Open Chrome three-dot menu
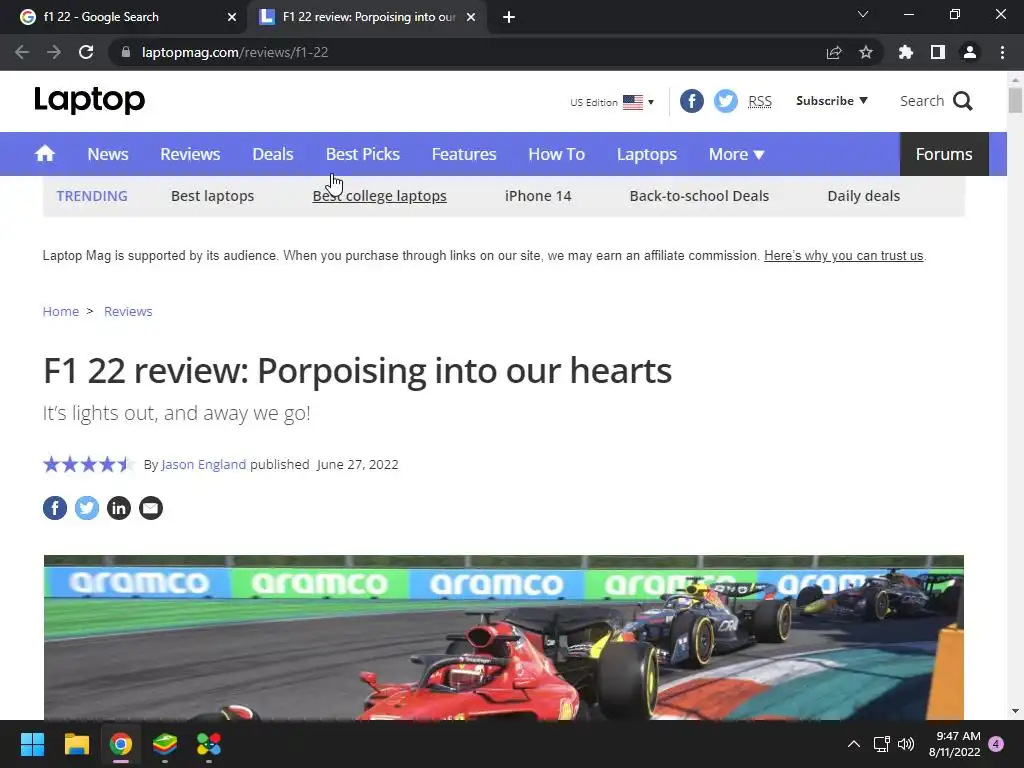The width and height of the screenshot is (1024, 768). (1002, 52)
